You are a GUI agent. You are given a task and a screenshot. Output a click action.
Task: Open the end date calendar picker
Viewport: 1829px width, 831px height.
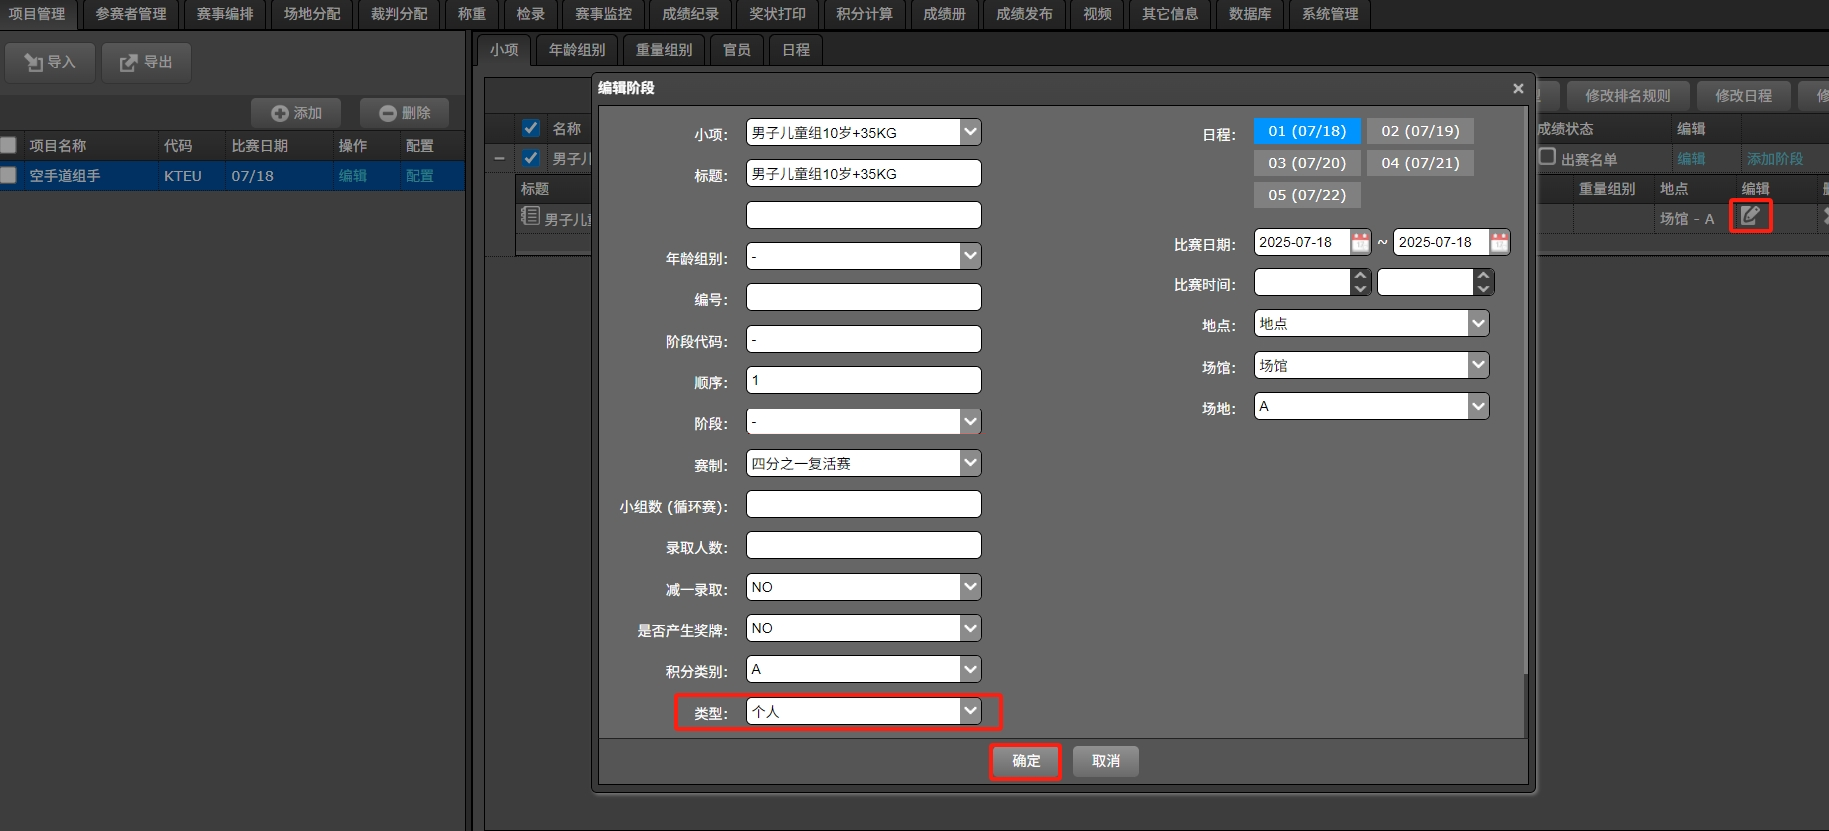(x=1499, y=242)
